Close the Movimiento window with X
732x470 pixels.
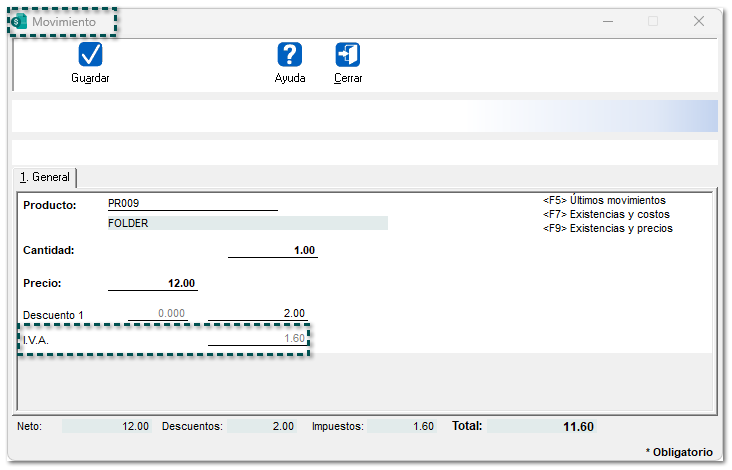pyautogui.click(x=698, y=21)
